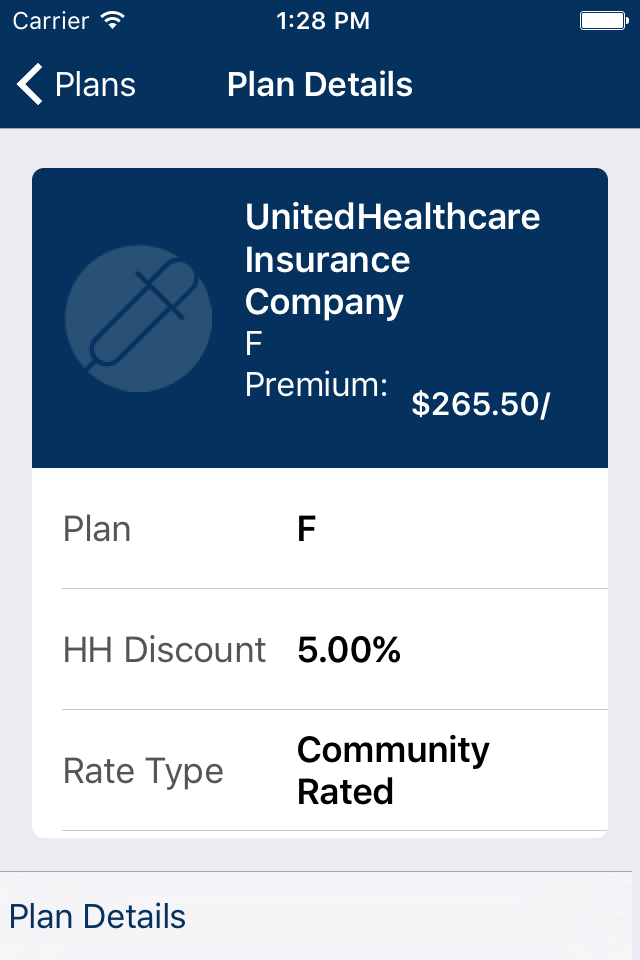Tap the back chevron arrow icon
The image size is (640, 960).
[x=30, y=85]
